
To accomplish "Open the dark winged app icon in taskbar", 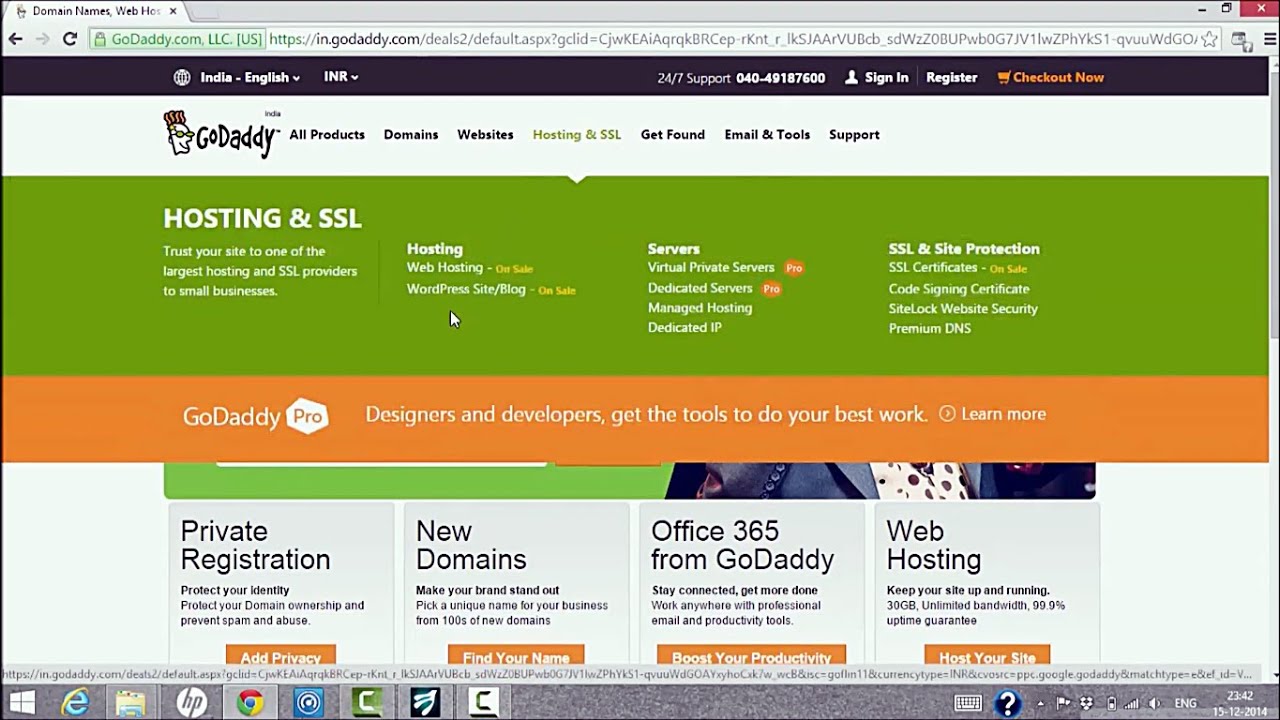I will click(x=426, y=703).
